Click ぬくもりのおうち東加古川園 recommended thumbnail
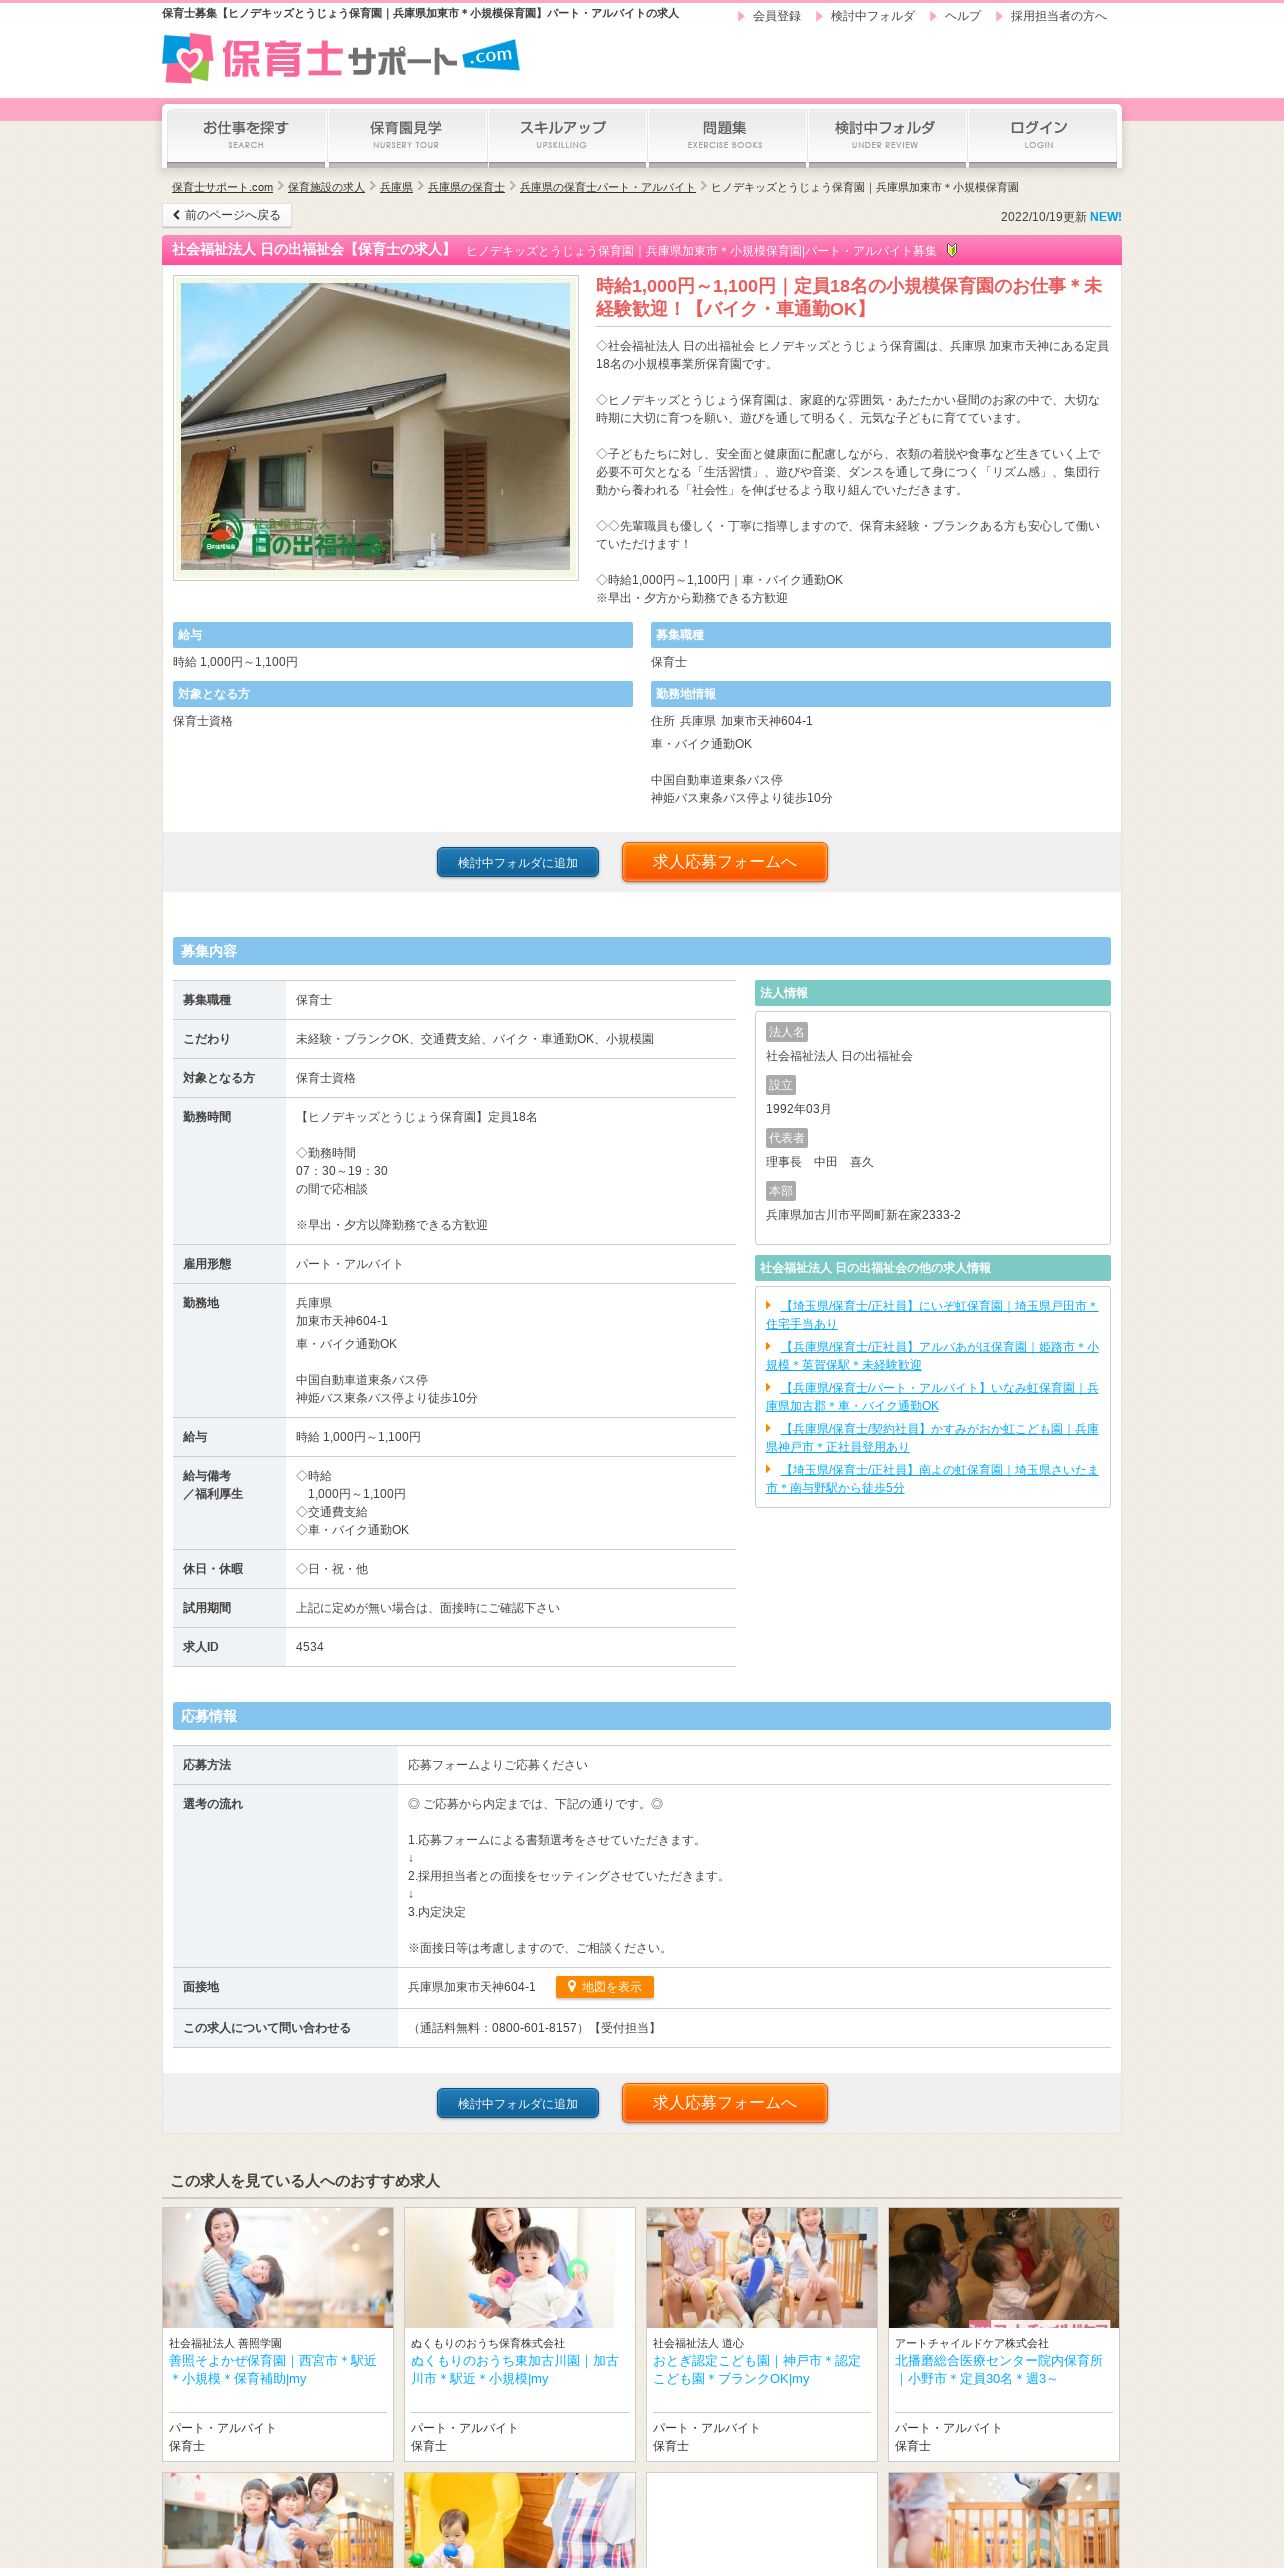 (520, 2268)
